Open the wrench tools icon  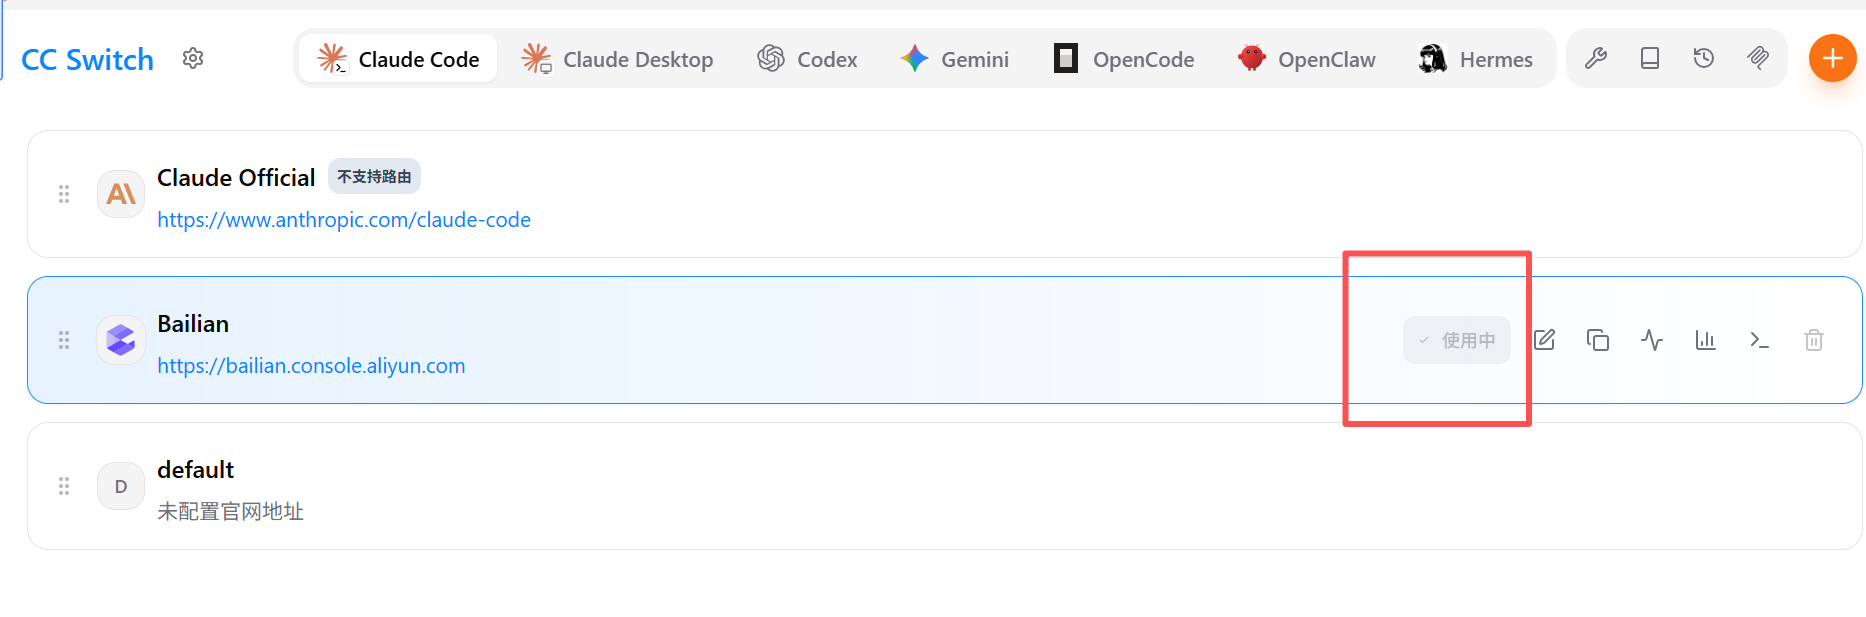tap(1596, 59)
